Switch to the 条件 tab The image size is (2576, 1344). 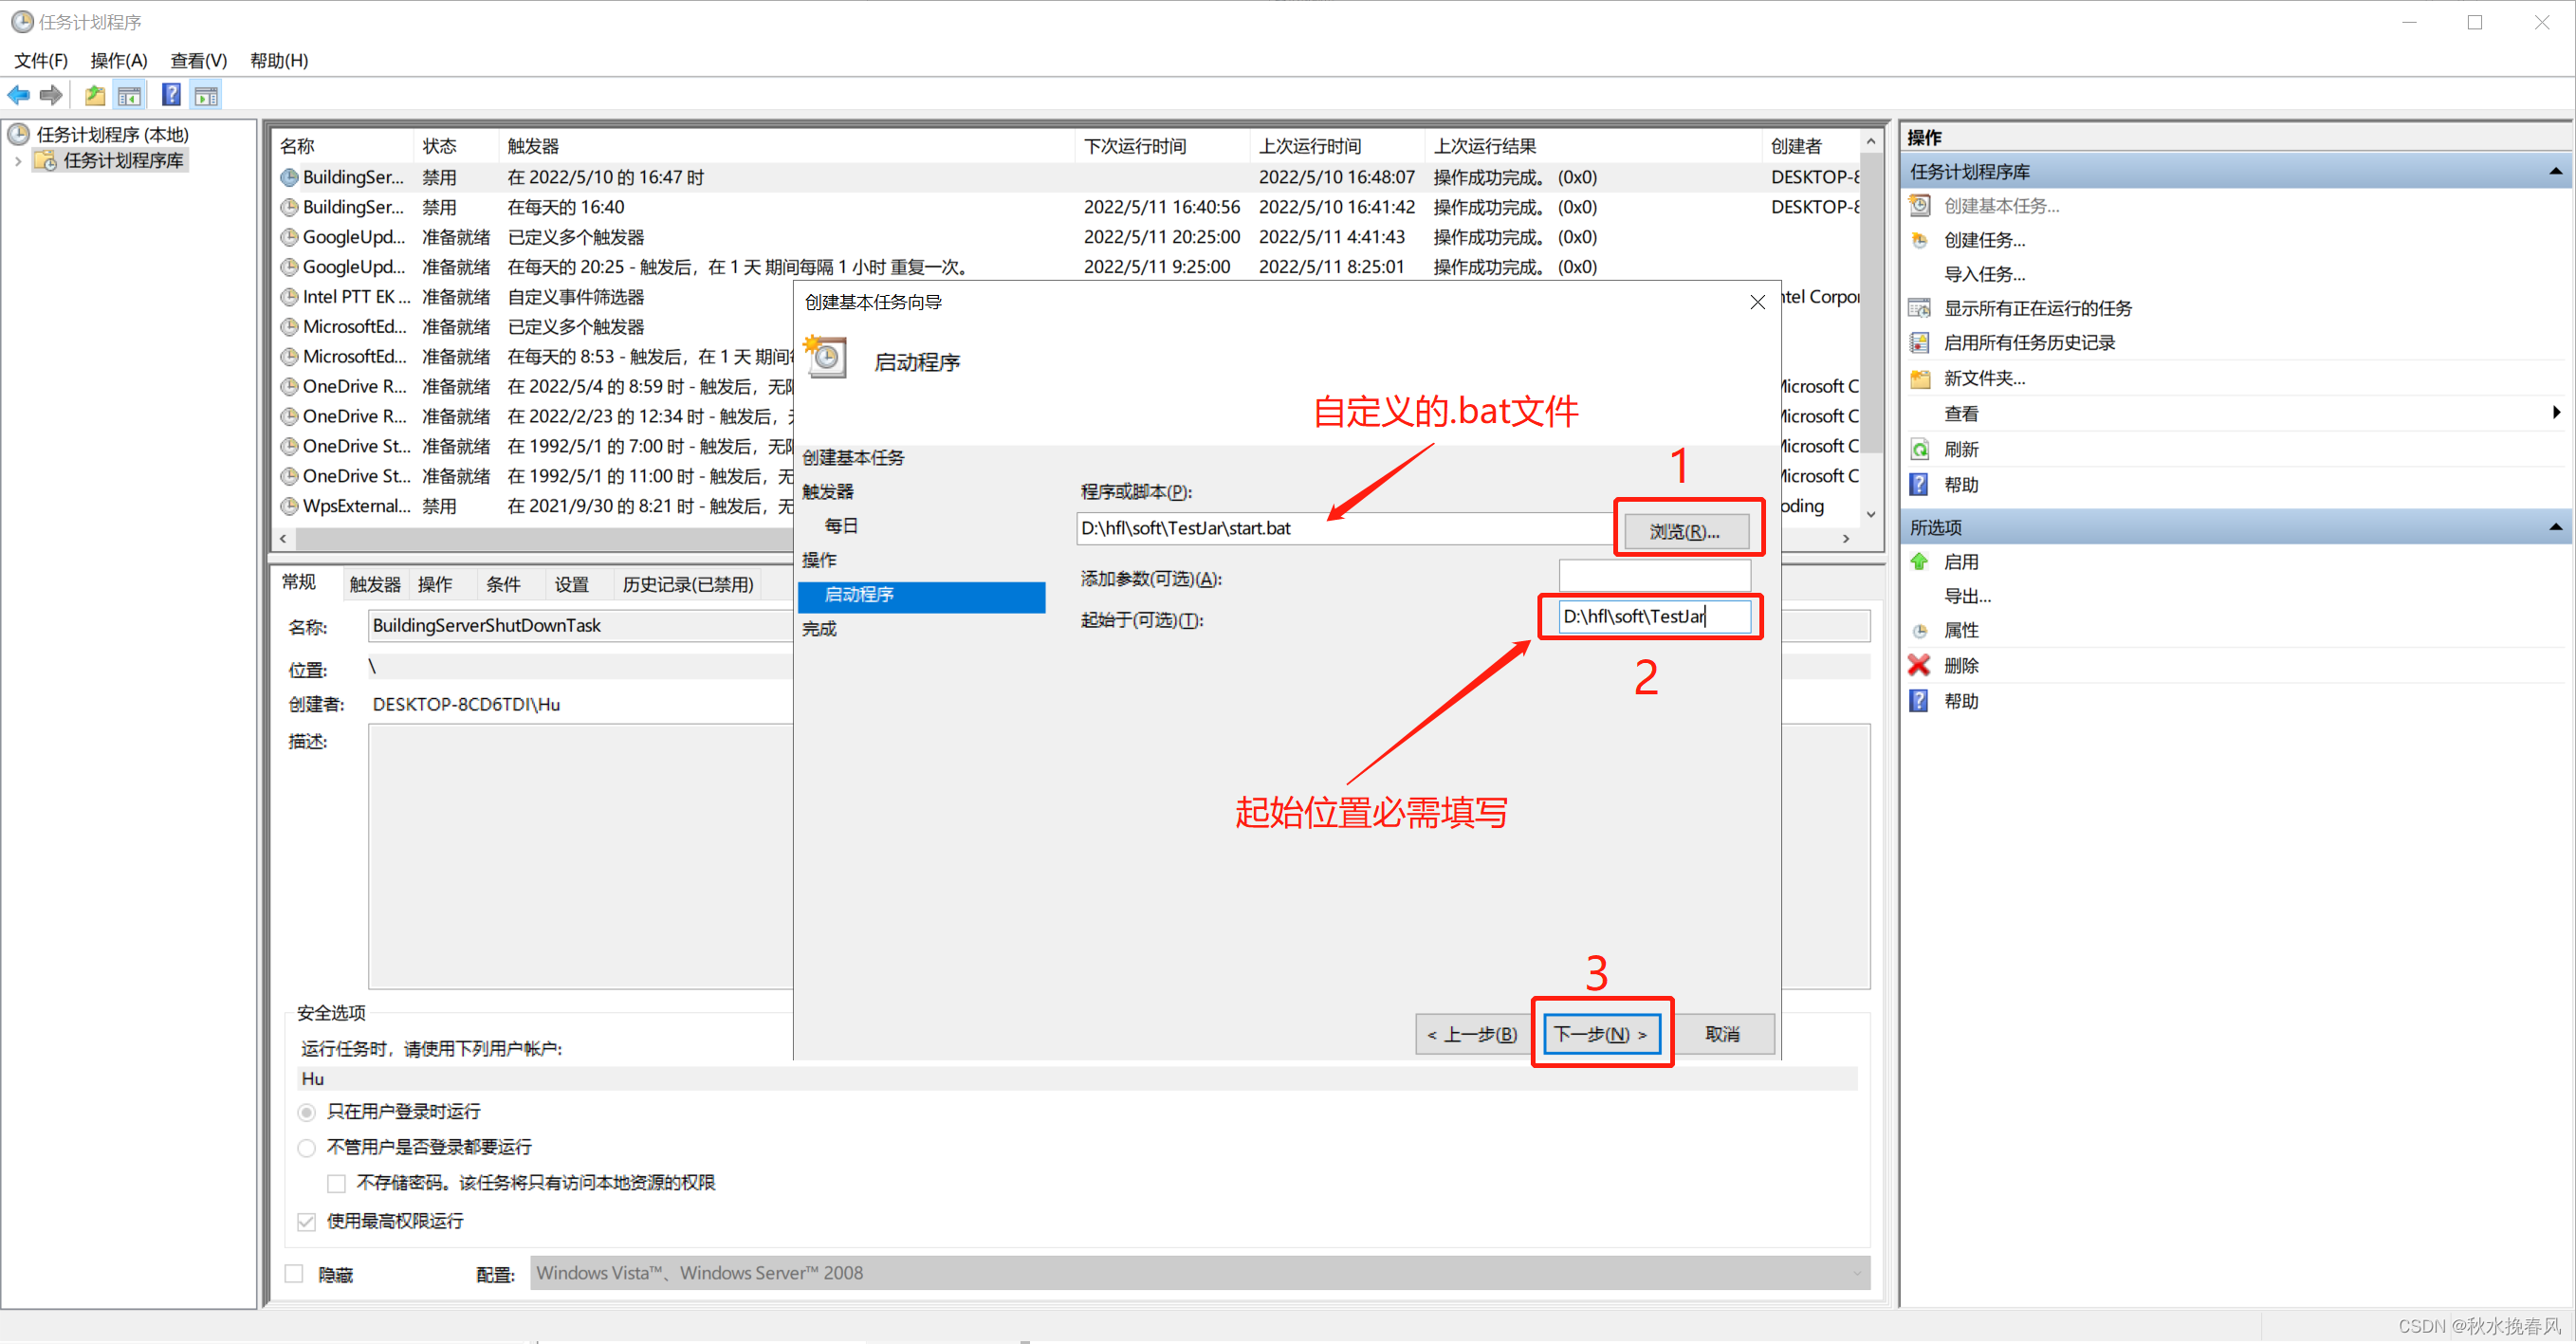(x=503, y=585)
